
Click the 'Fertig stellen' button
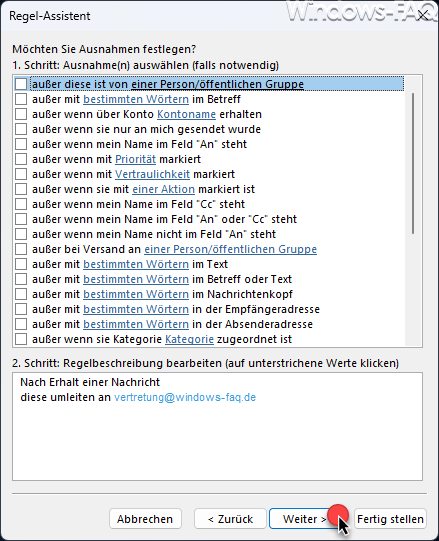coord(390,519)
